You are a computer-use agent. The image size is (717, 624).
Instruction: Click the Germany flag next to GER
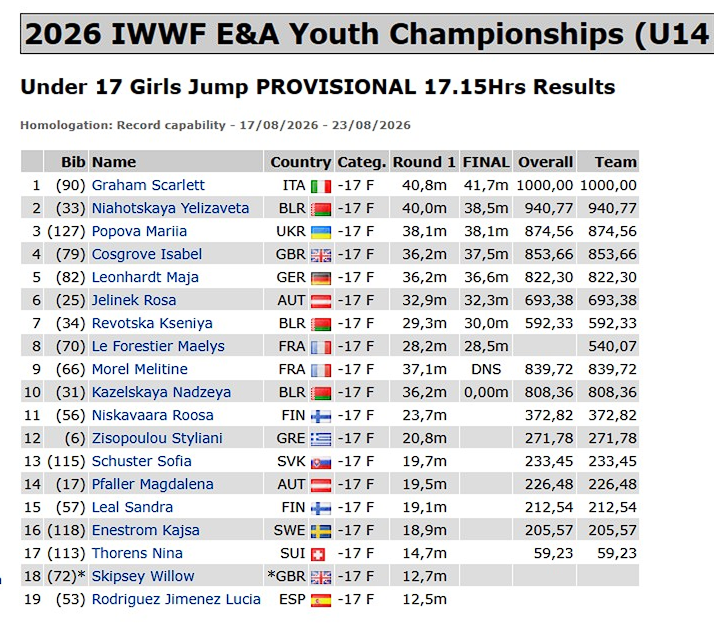pyautogui.click(x=321, y=278)
